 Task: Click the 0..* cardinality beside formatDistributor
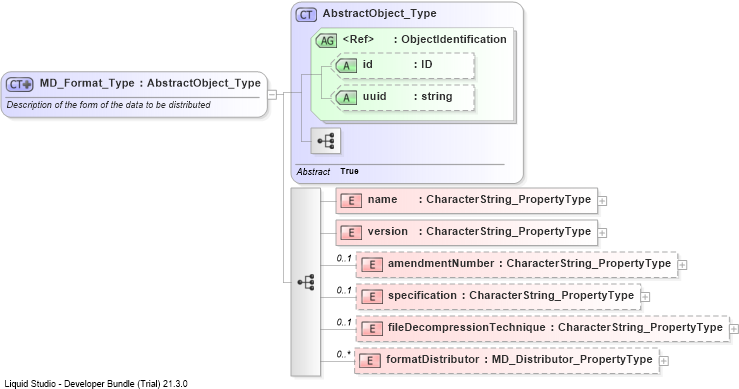(x=343, y=355)
